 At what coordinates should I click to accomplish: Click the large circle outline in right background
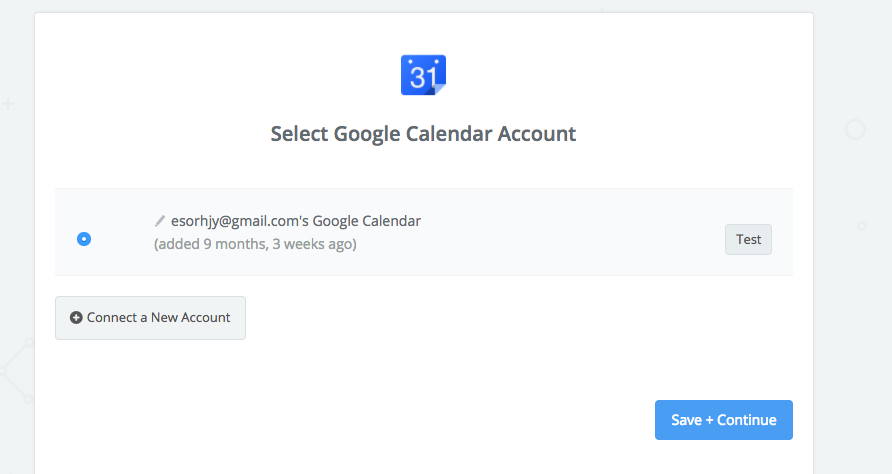[855, 129]
